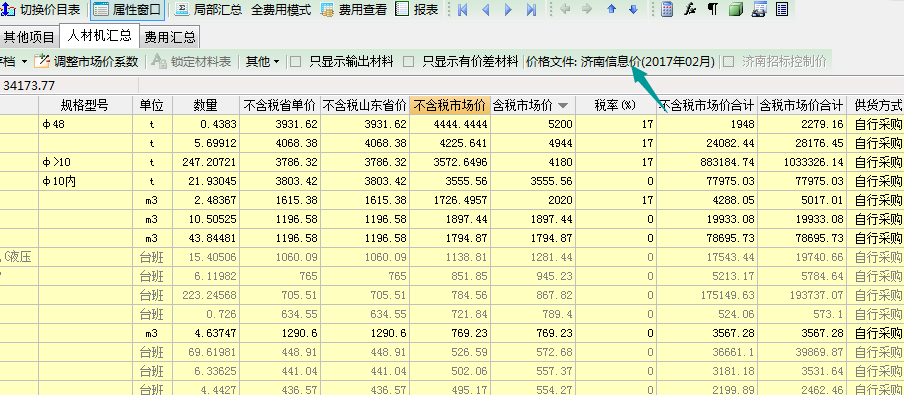Expand the dropdown arrow left of 调整市场价系数
The image size is (904, 395).
click(25, 61)
